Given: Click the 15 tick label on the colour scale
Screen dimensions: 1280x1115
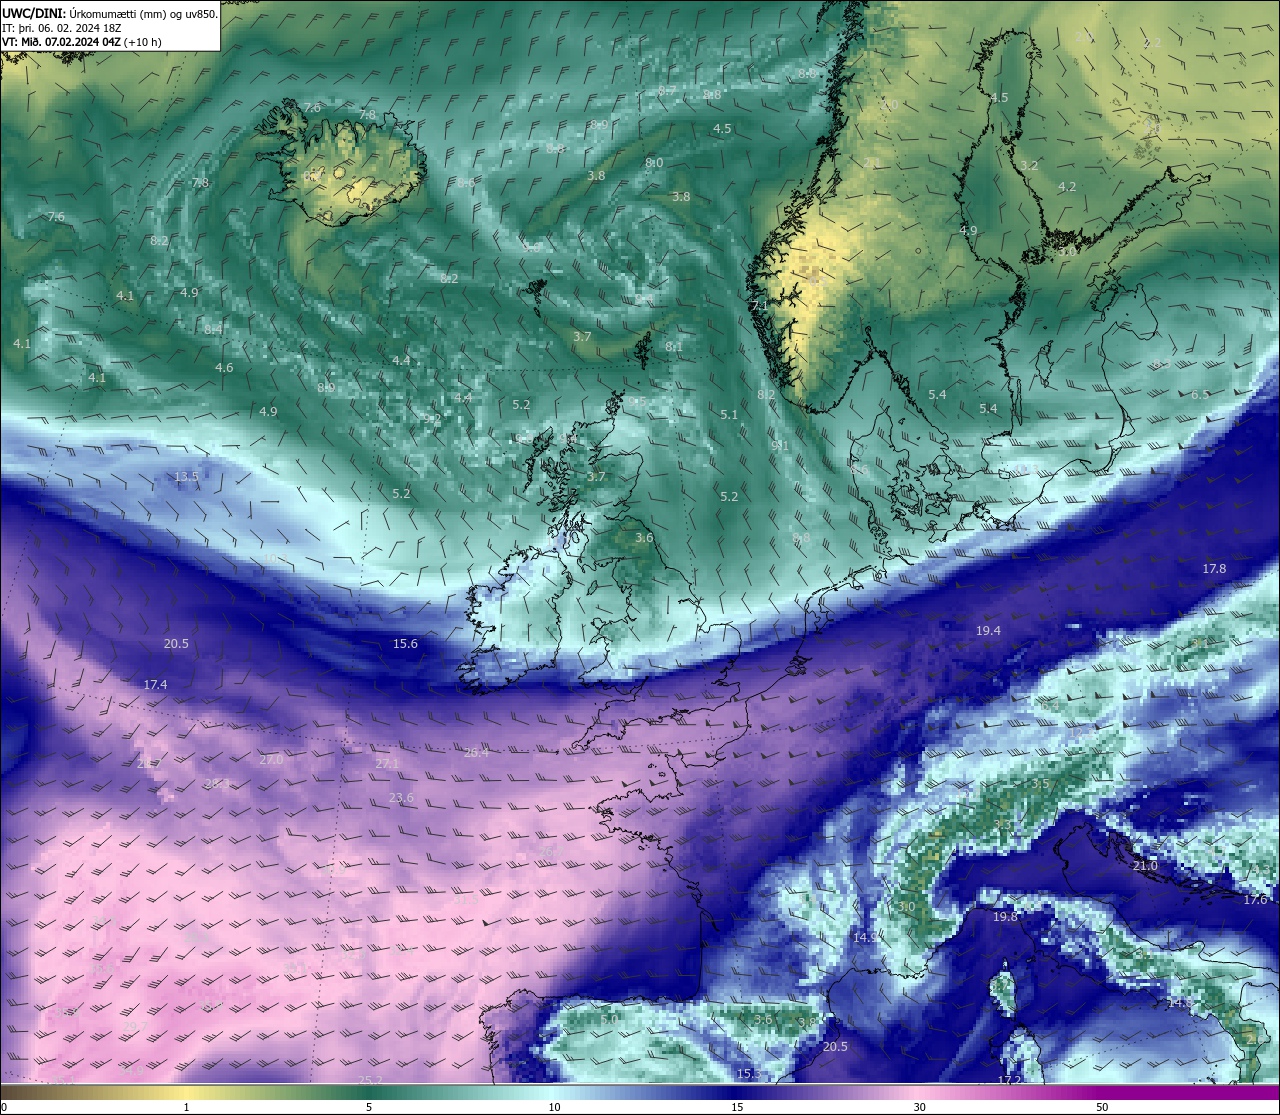Looking at the screenshot, I should [x=737, y=1107].
